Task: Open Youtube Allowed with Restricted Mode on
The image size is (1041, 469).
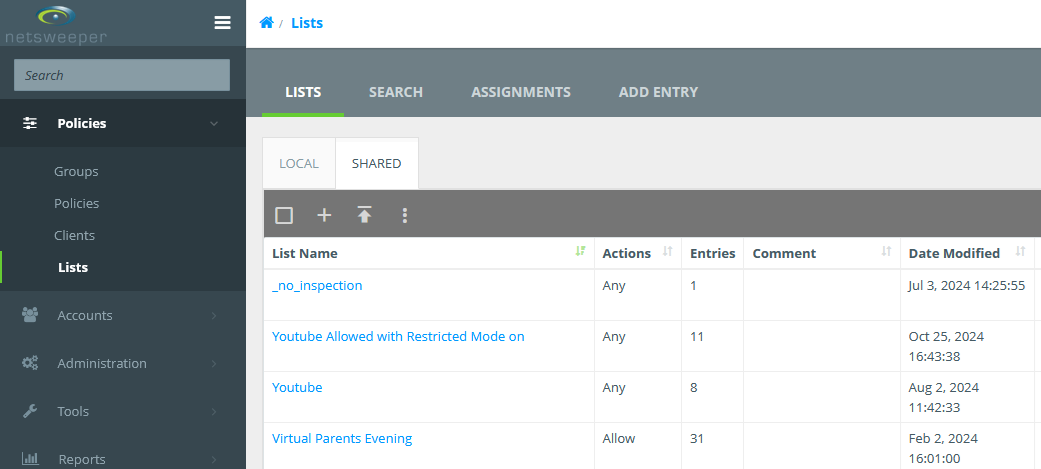Action: (x=398, y=337)
